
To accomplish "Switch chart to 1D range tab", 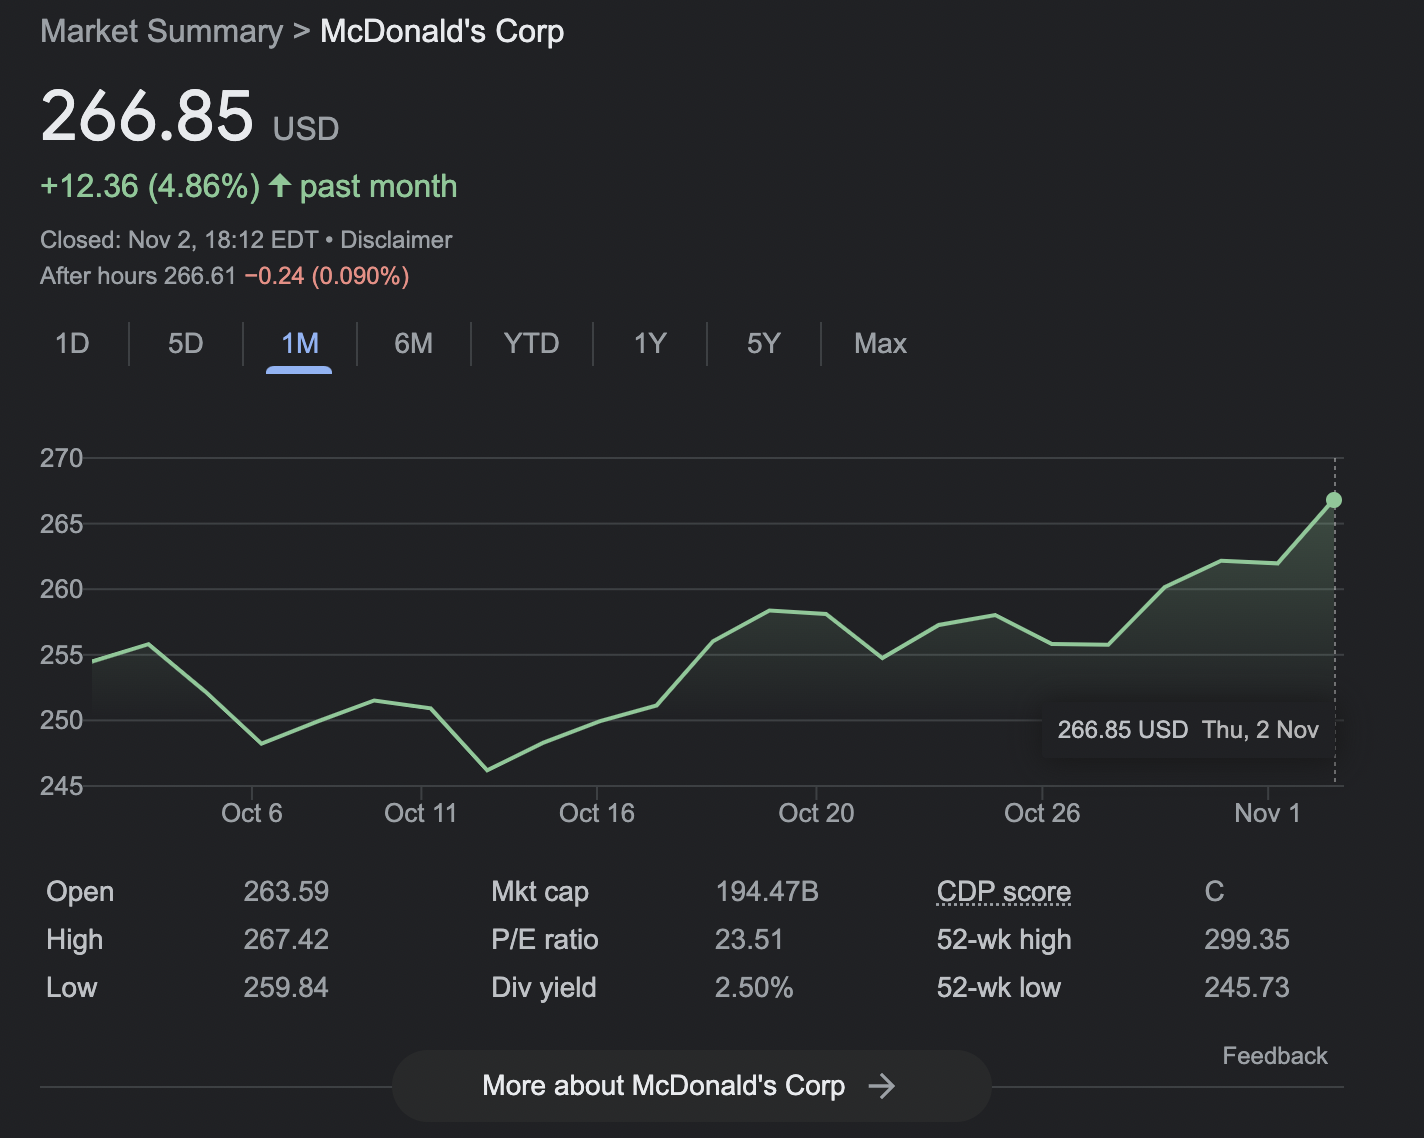I will point(72,344).
